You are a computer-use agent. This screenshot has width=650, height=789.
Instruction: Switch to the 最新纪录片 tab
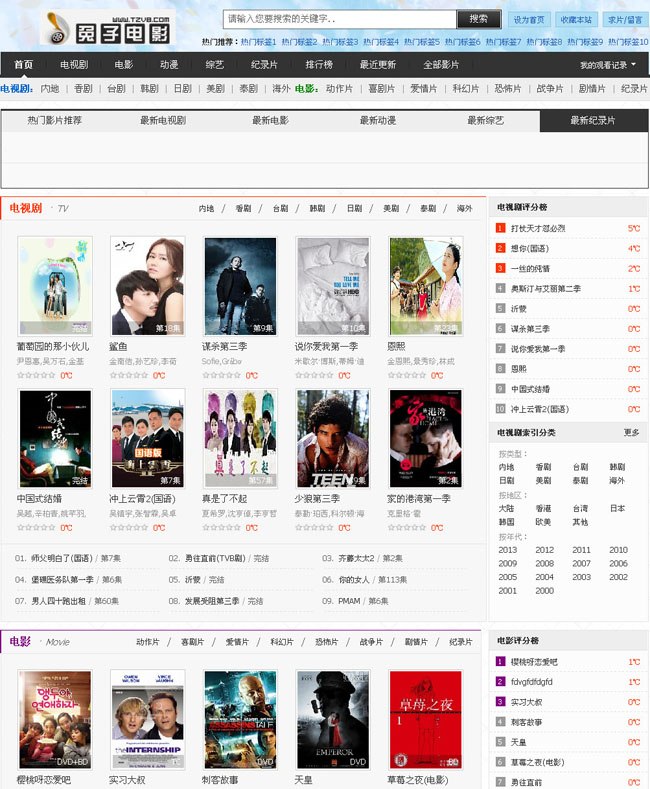coord(593,121)
